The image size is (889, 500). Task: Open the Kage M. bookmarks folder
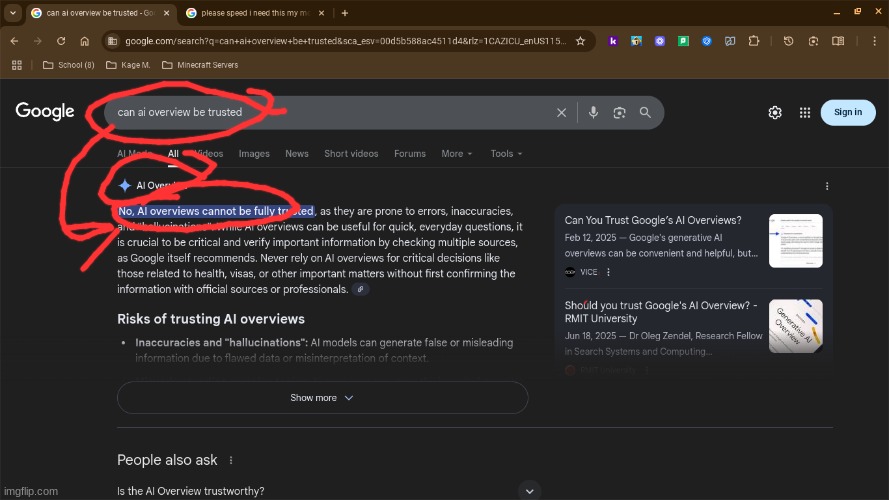[x=128, y=65]
